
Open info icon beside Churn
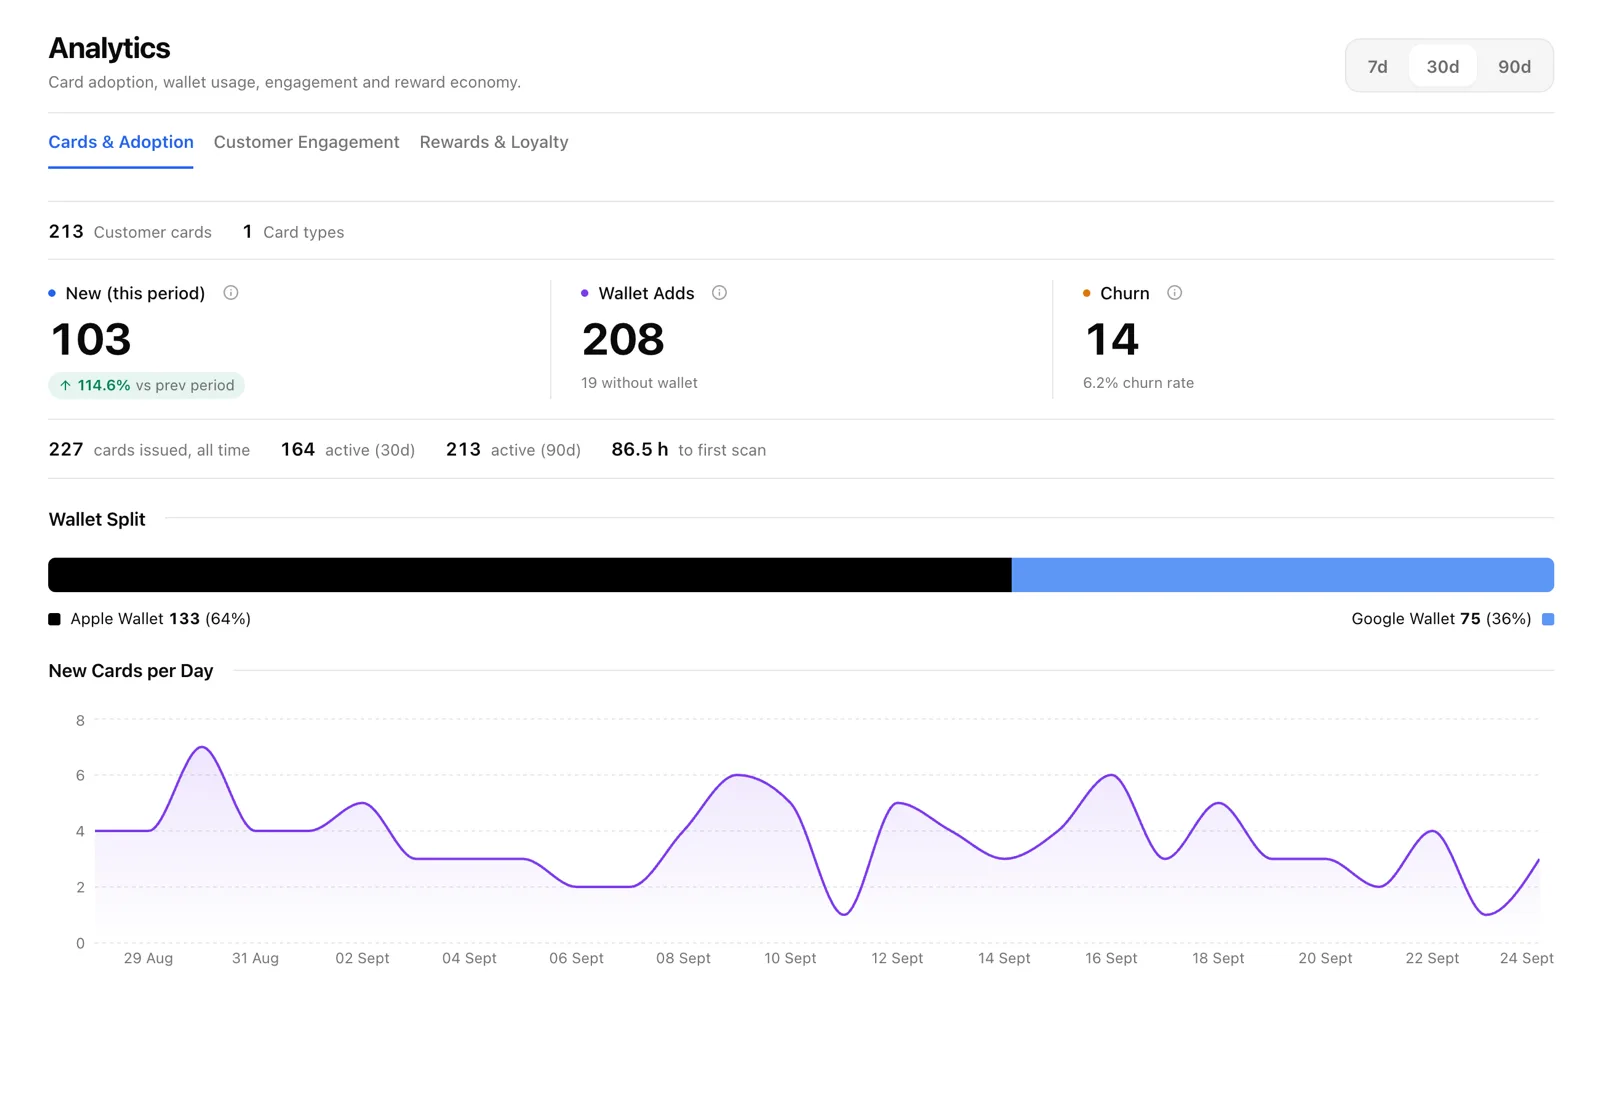point(1175,293)
